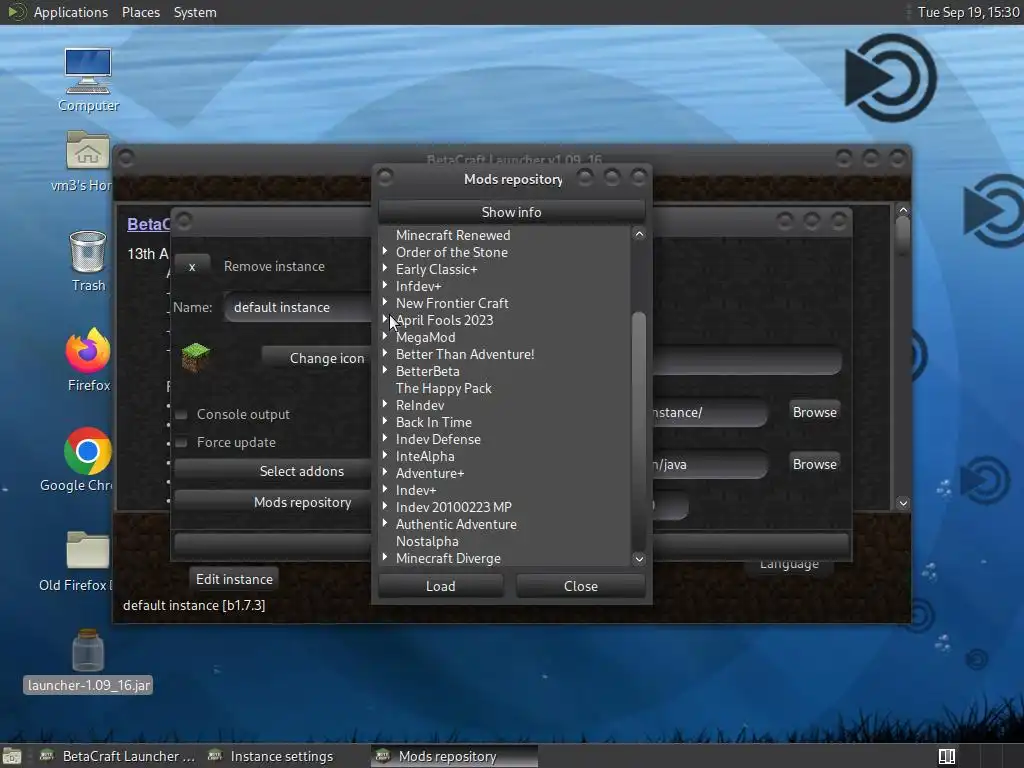Select Authentic Adventure entry
This screenshot has height=768, width=1024.
click(x=456, y=524)
